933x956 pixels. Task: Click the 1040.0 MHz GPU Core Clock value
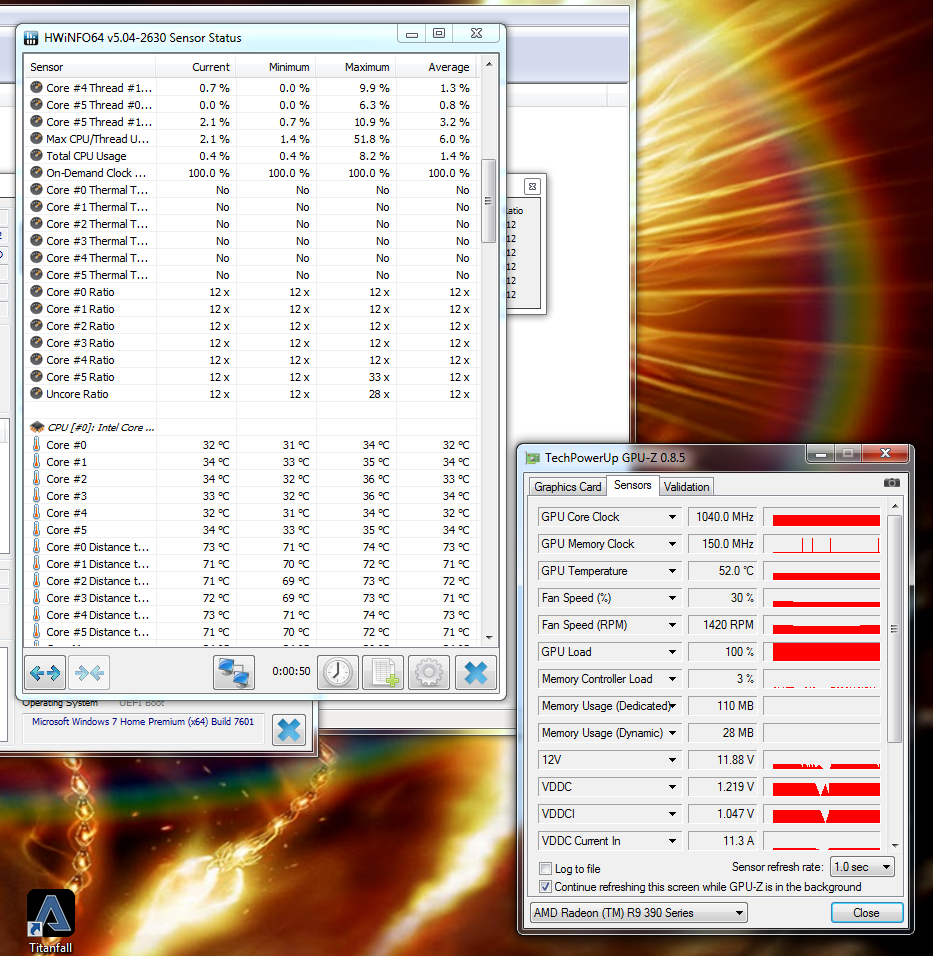pyautogui.click(x=723, y=517)
